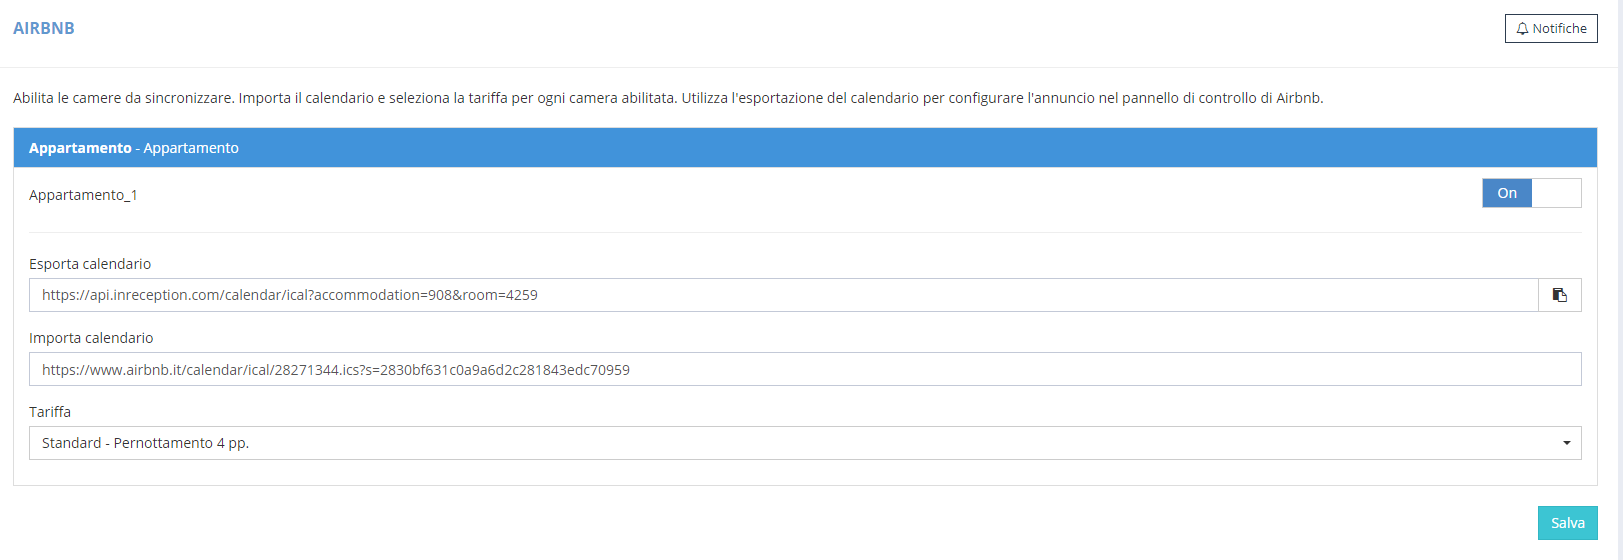
Task: Toggle the Appartamento_1 sync switch
Action: [x=1532, y=193]
